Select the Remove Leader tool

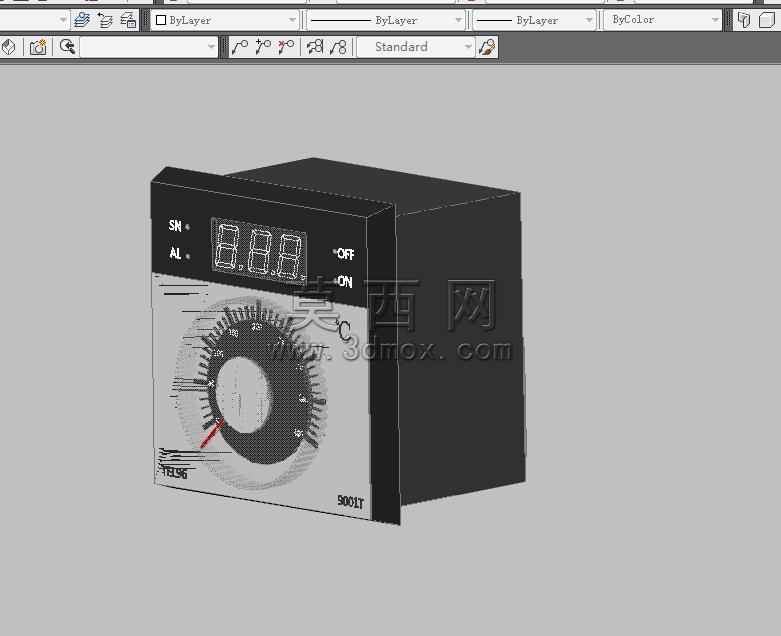pyautogui.click(x=286, y=47)
